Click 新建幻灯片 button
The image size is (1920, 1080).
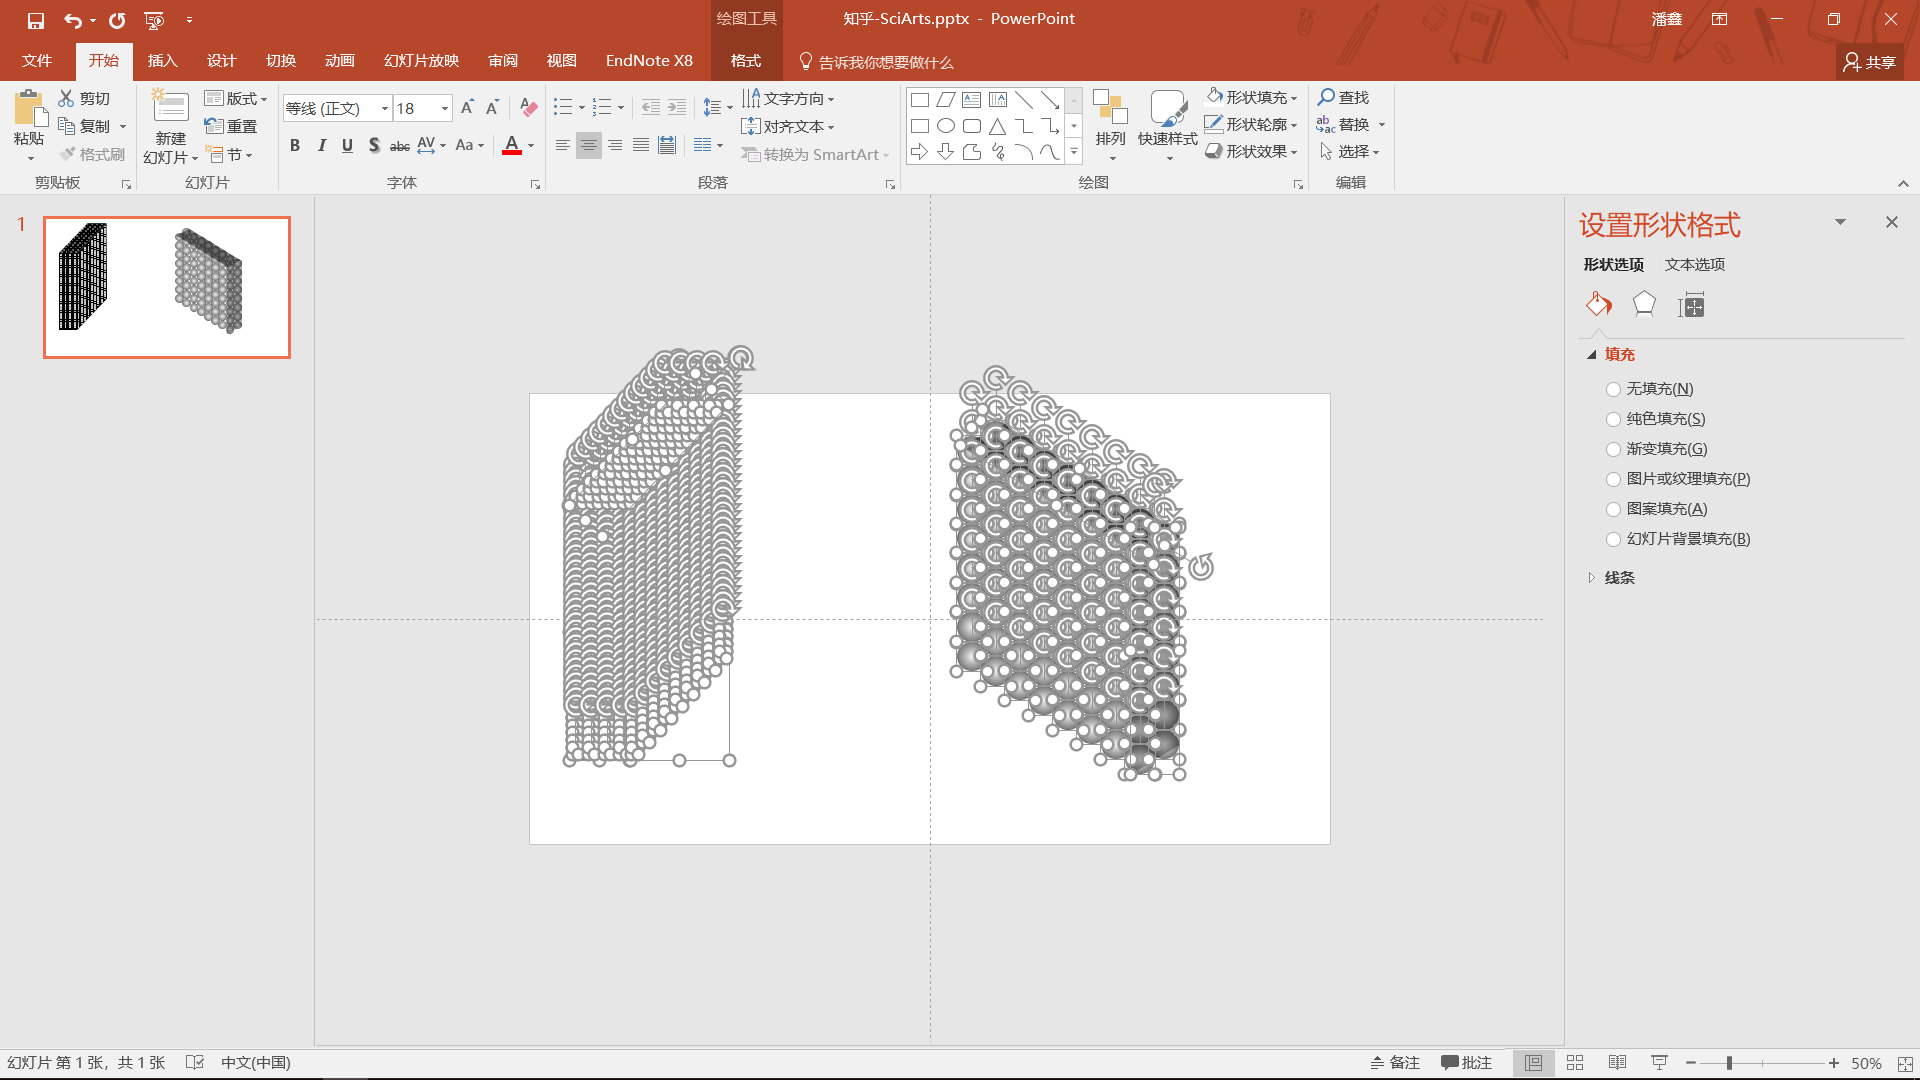(x=170, y=127)
